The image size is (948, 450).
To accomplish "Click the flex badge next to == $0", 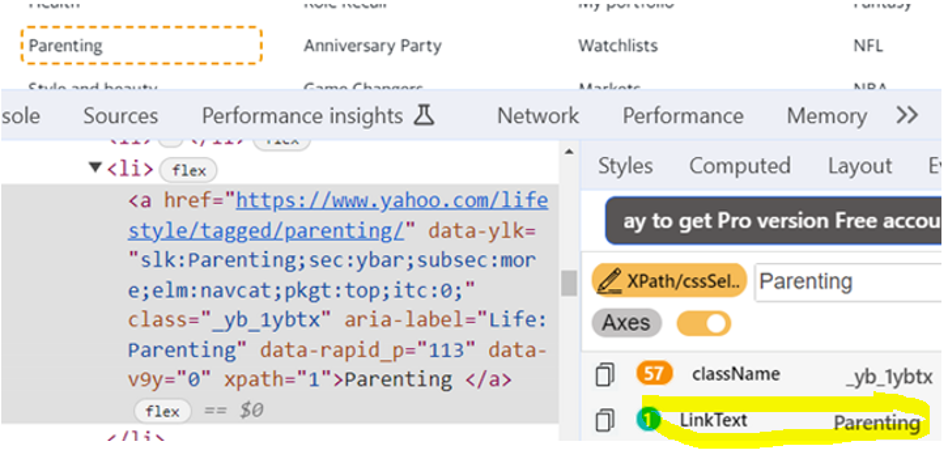I will tap(162, 411).
